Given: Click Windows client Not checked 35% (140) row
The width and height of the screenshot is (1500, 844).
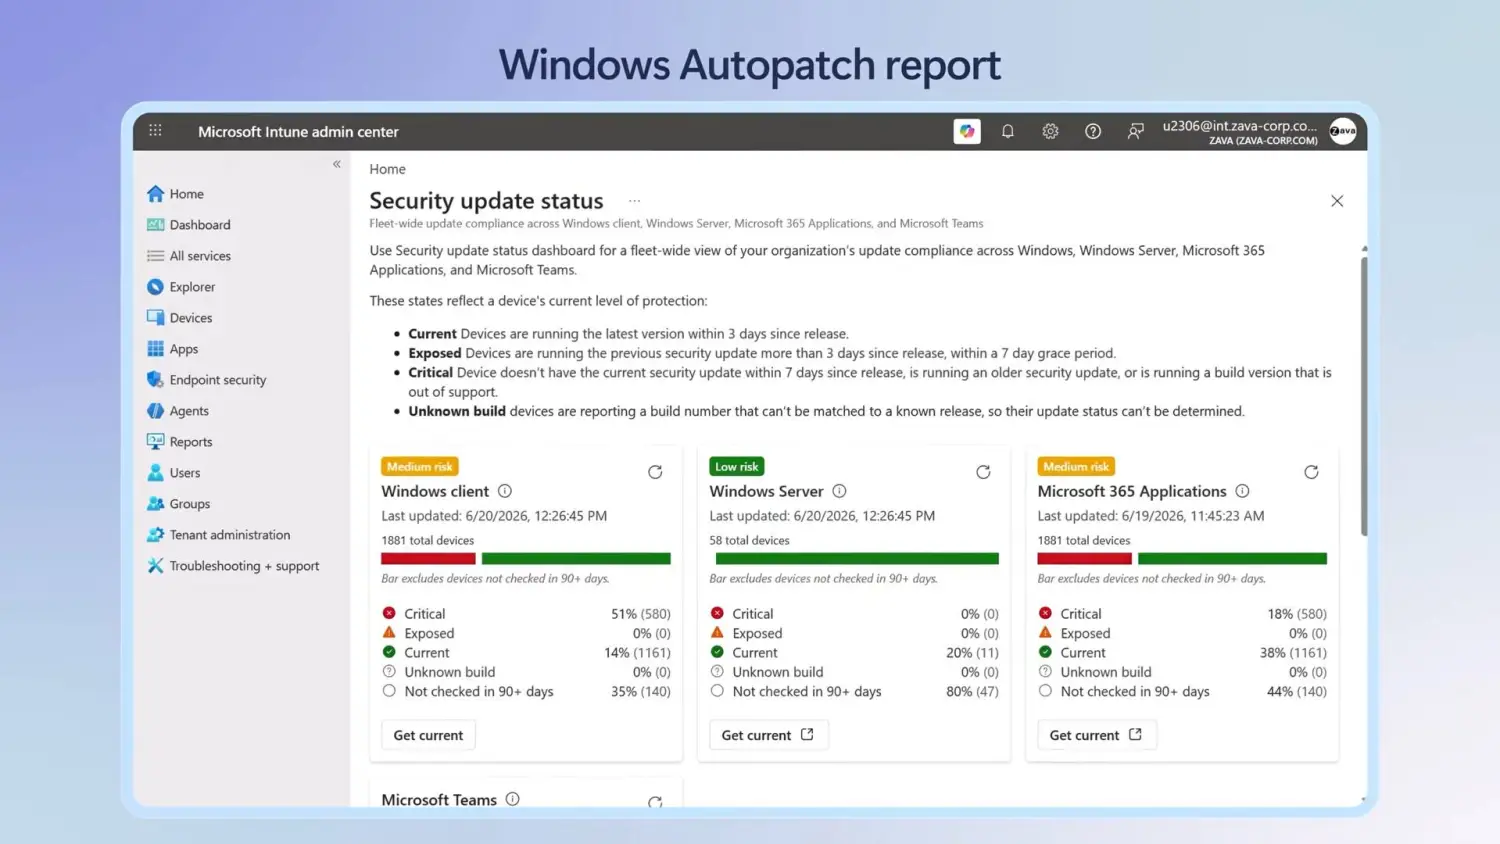Looking at the screenshot, I should pos(526,692).
